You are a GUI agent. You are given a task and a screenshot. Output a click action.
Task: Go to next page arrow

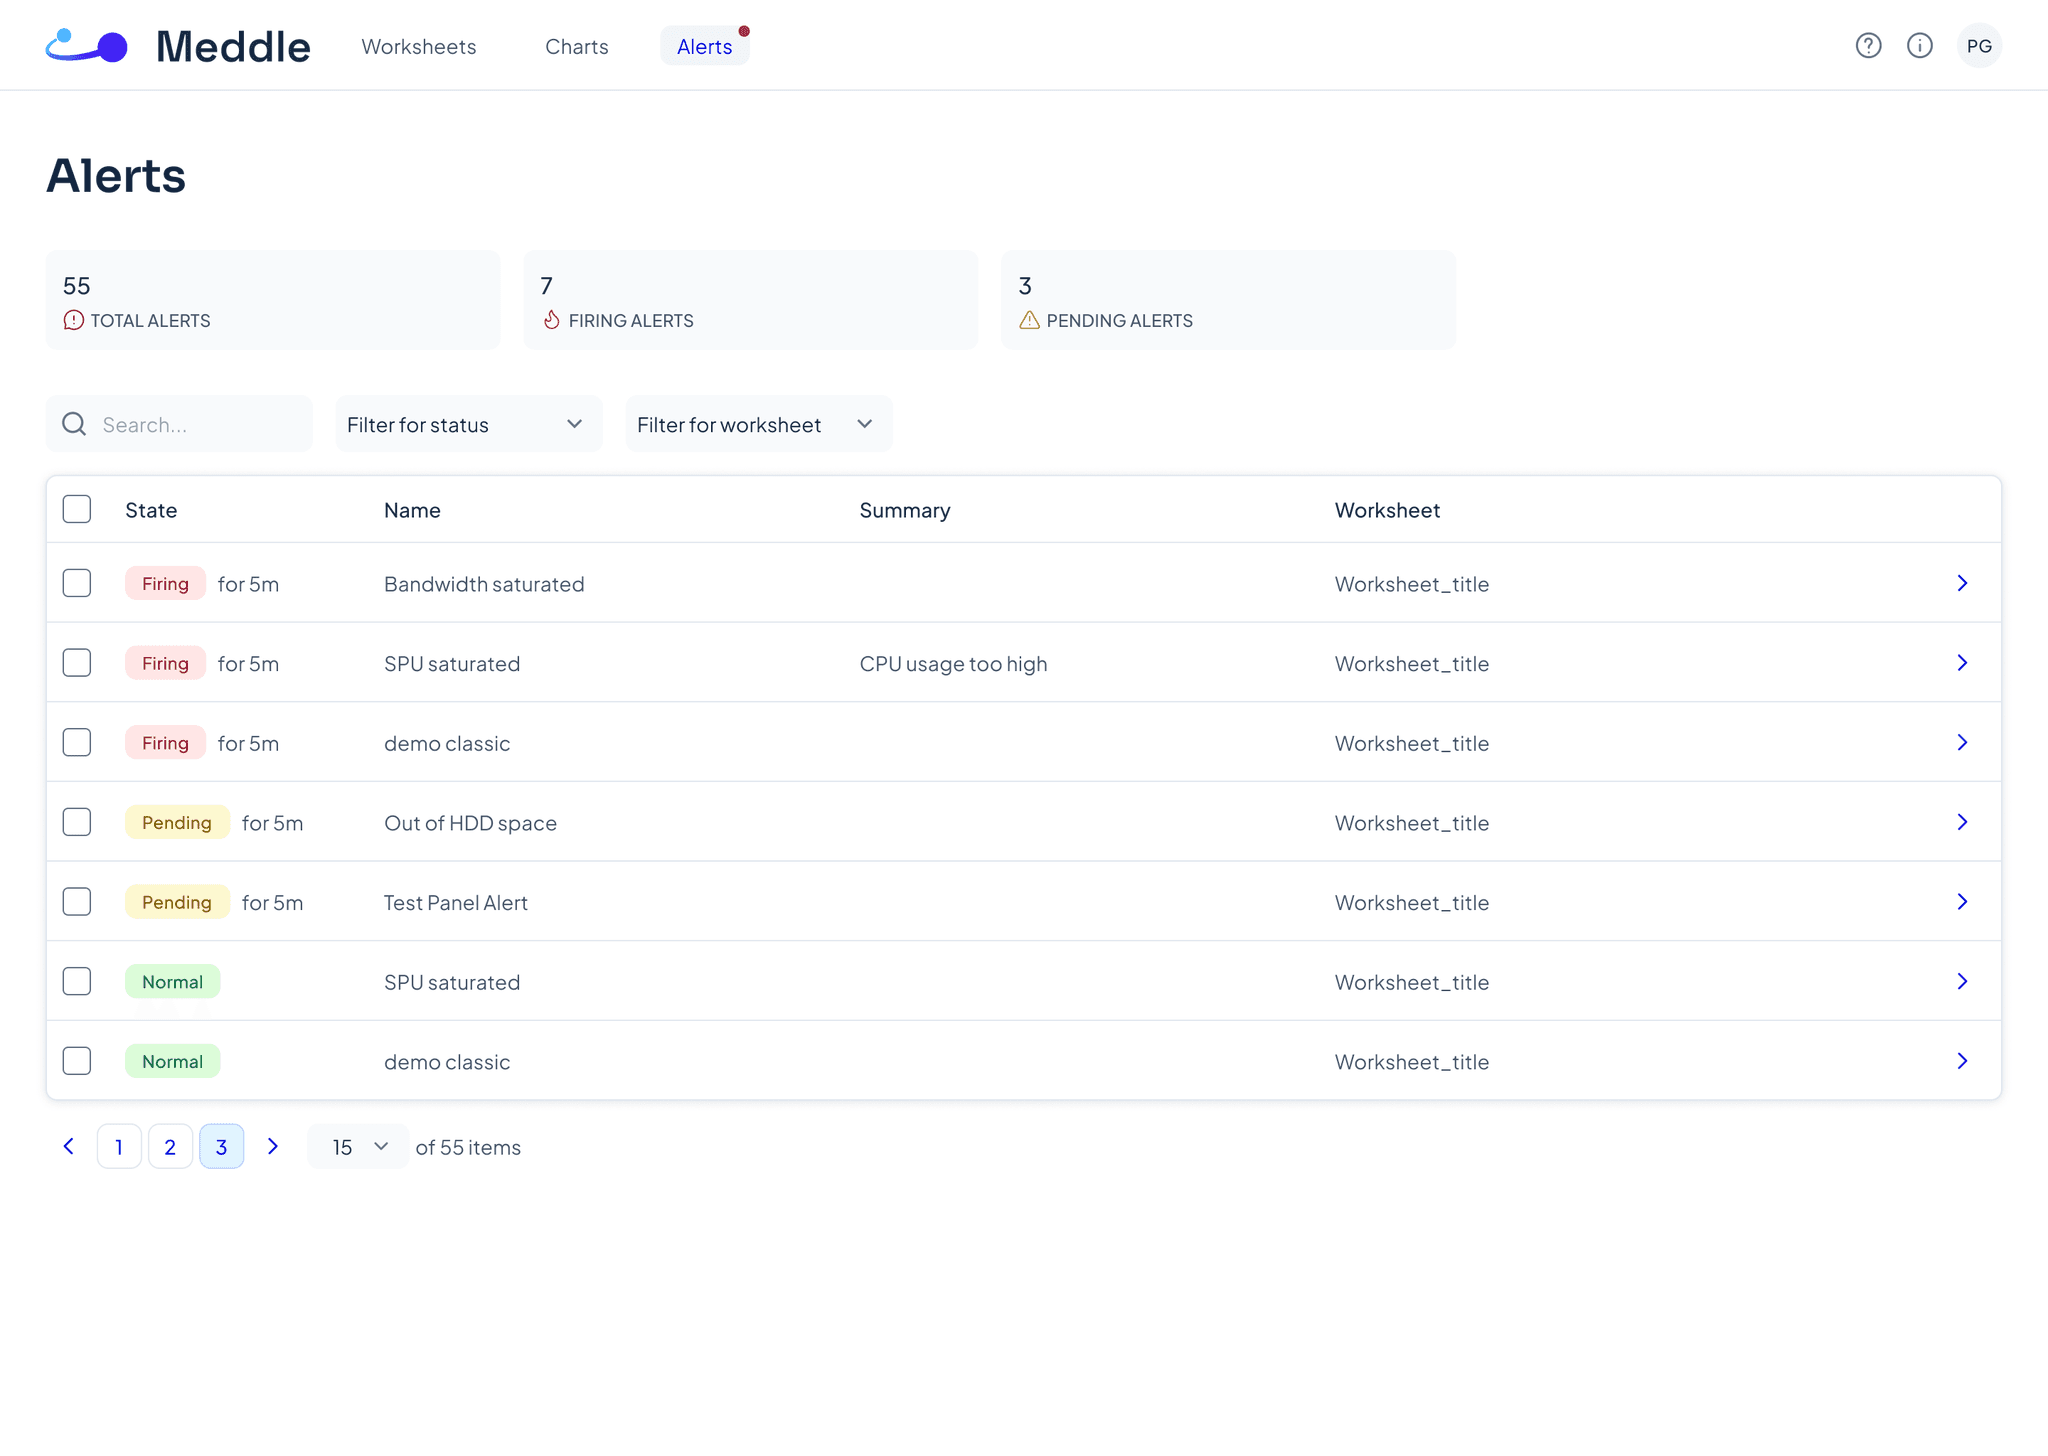click(x=272, y=1146)
